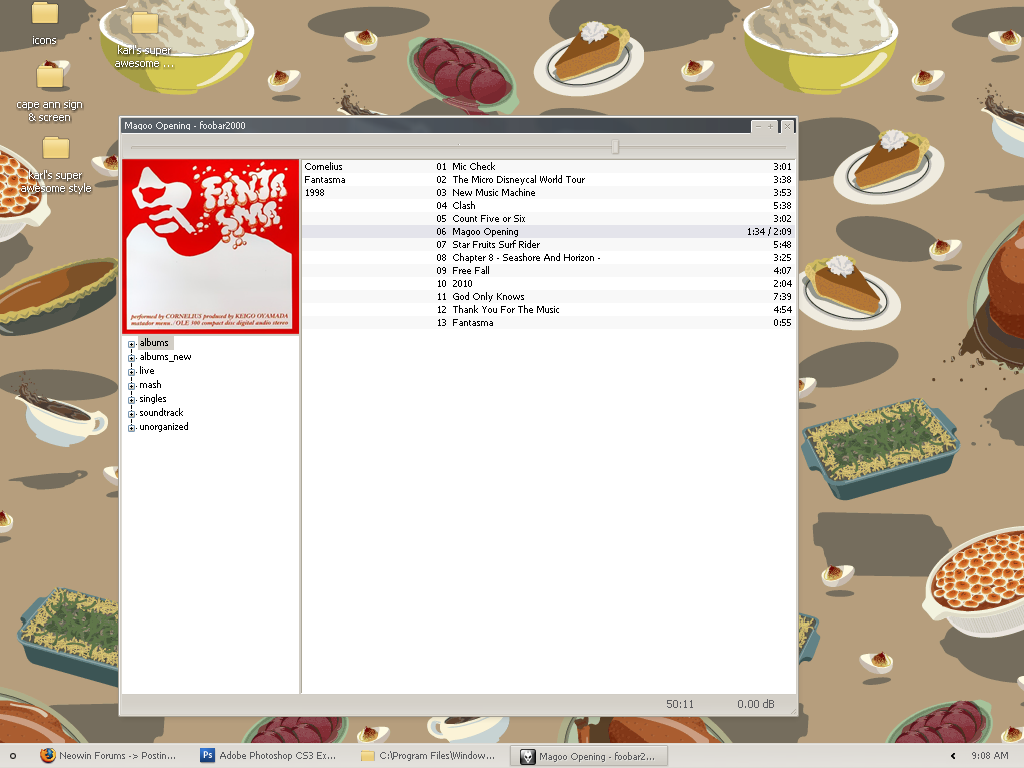
Task: Click the 0.00 dB volume in status bar
Action: [x=756, y=704]
